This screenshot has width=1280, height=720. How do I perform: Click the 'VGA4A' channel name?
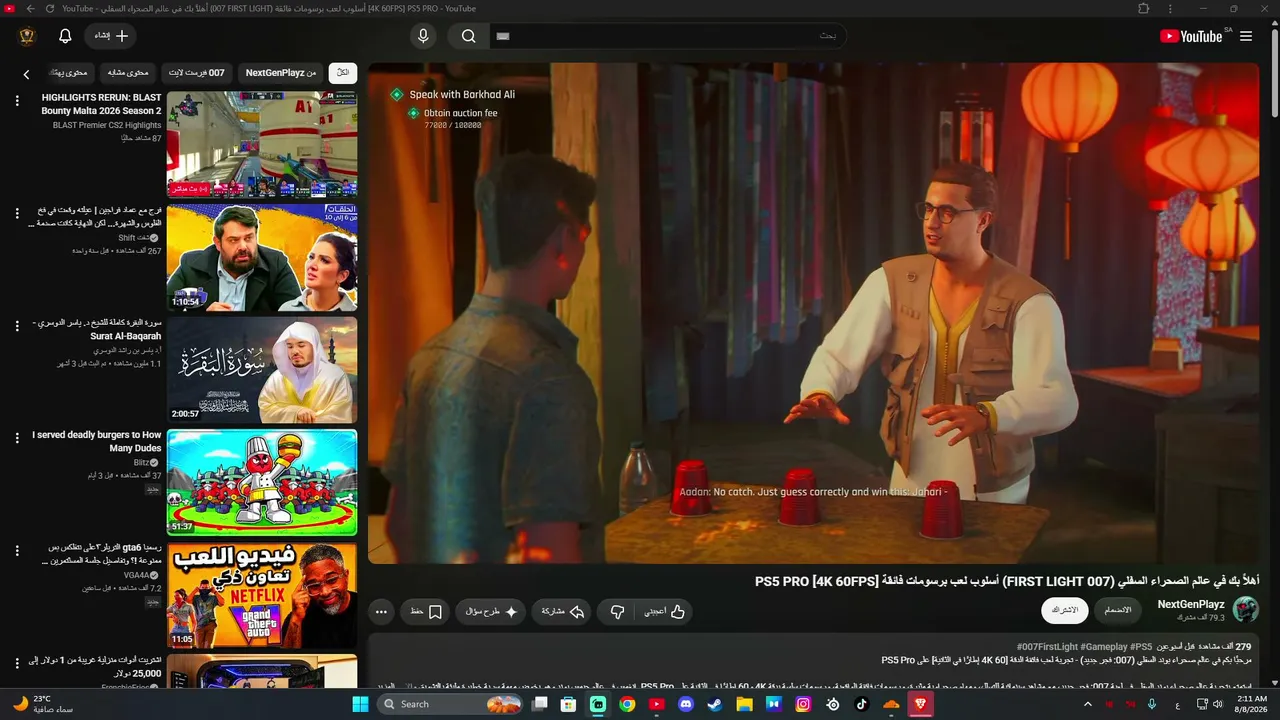pyautogui.click(x=135, y=575)
